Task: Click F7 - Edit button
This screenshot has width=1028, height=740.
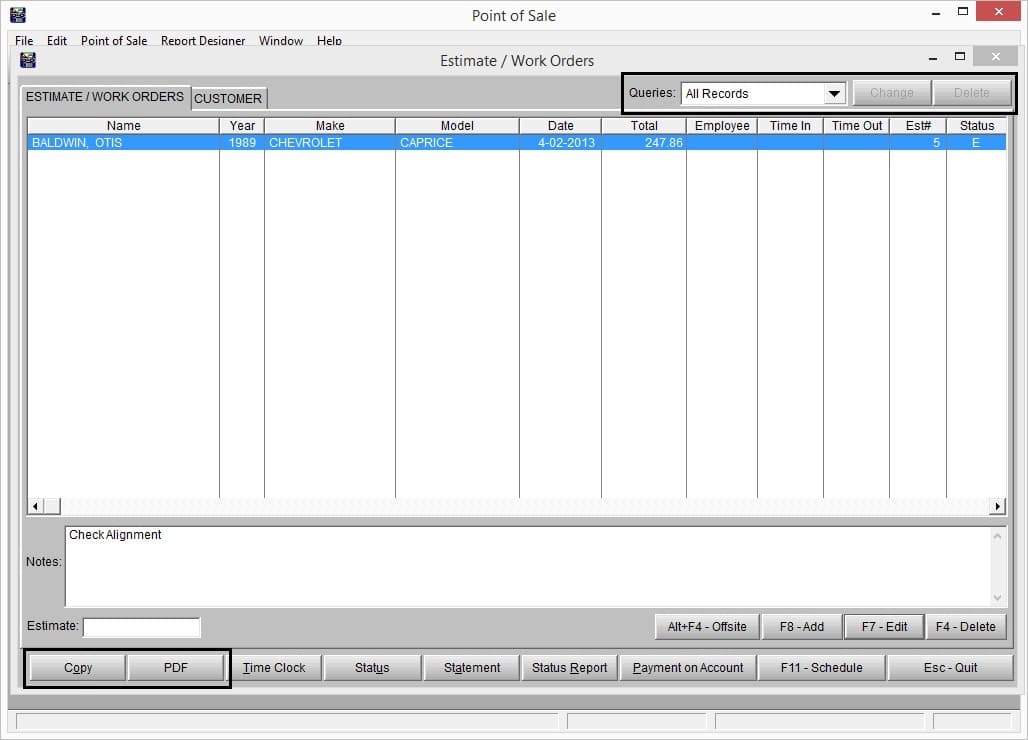Action: click(x=884, y=627)
